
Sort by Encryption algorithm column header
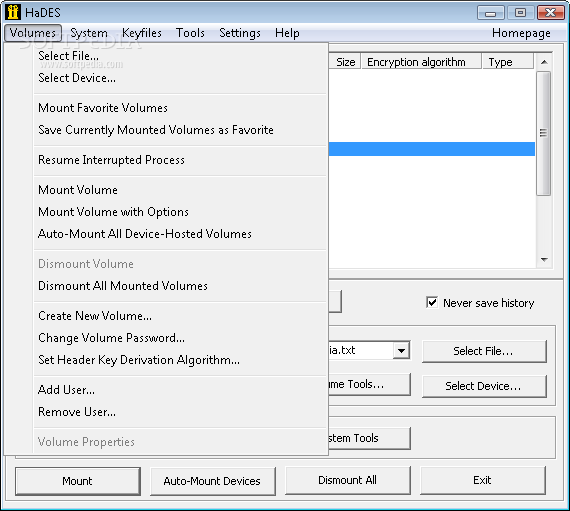point(421,62)
